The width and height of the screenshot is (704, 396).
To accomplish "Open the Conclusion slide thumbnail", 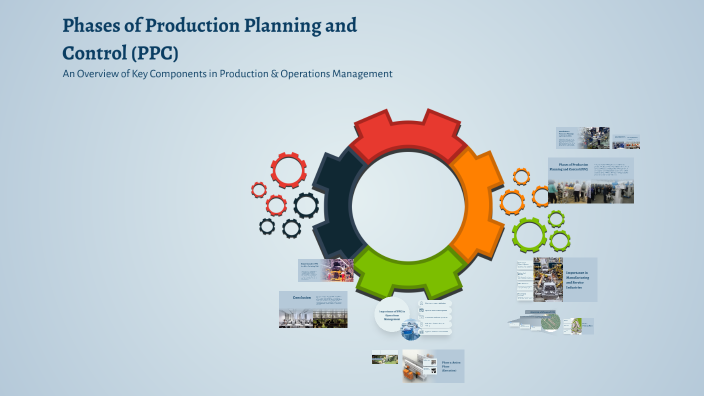I will [x=313, y=309].
